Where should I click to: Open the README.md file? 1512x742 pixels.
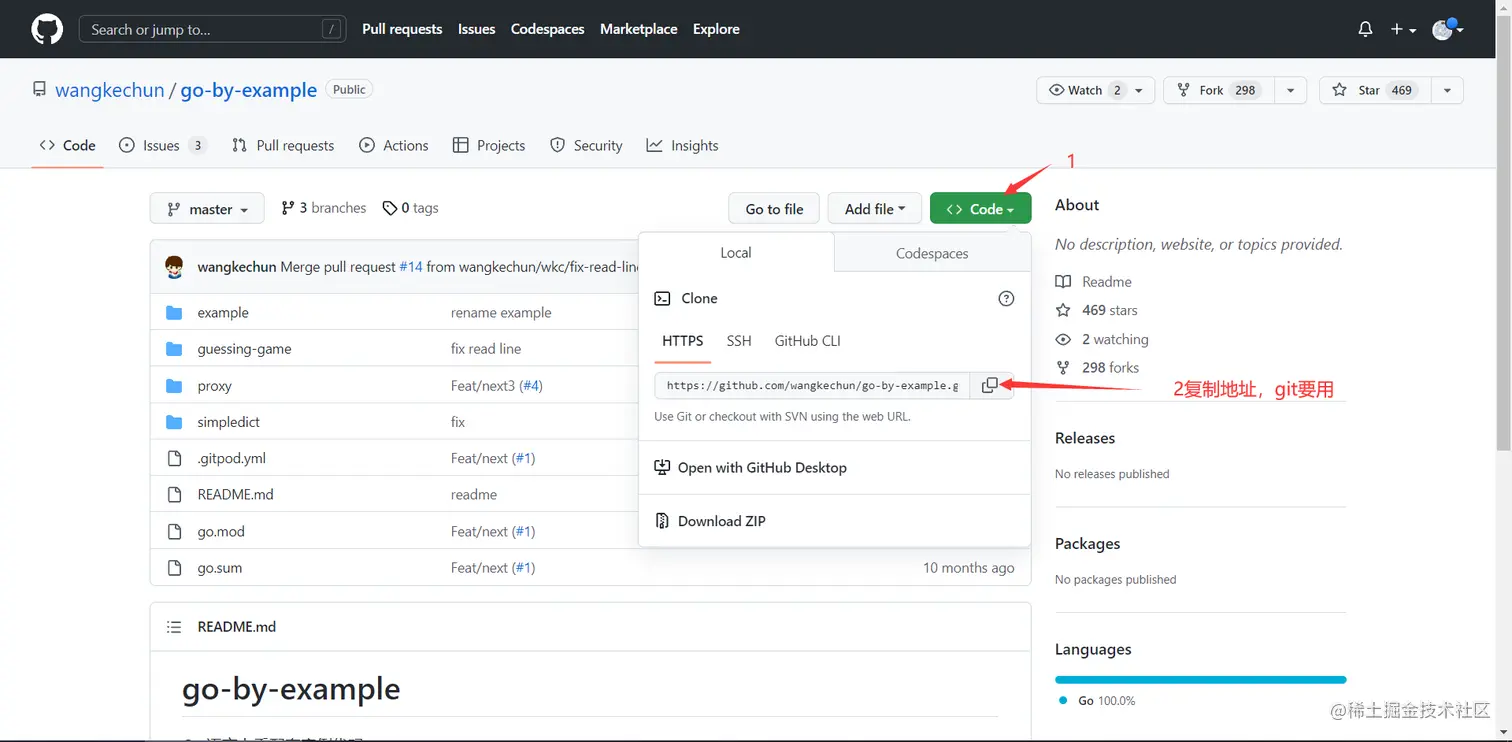coord(236,494)
